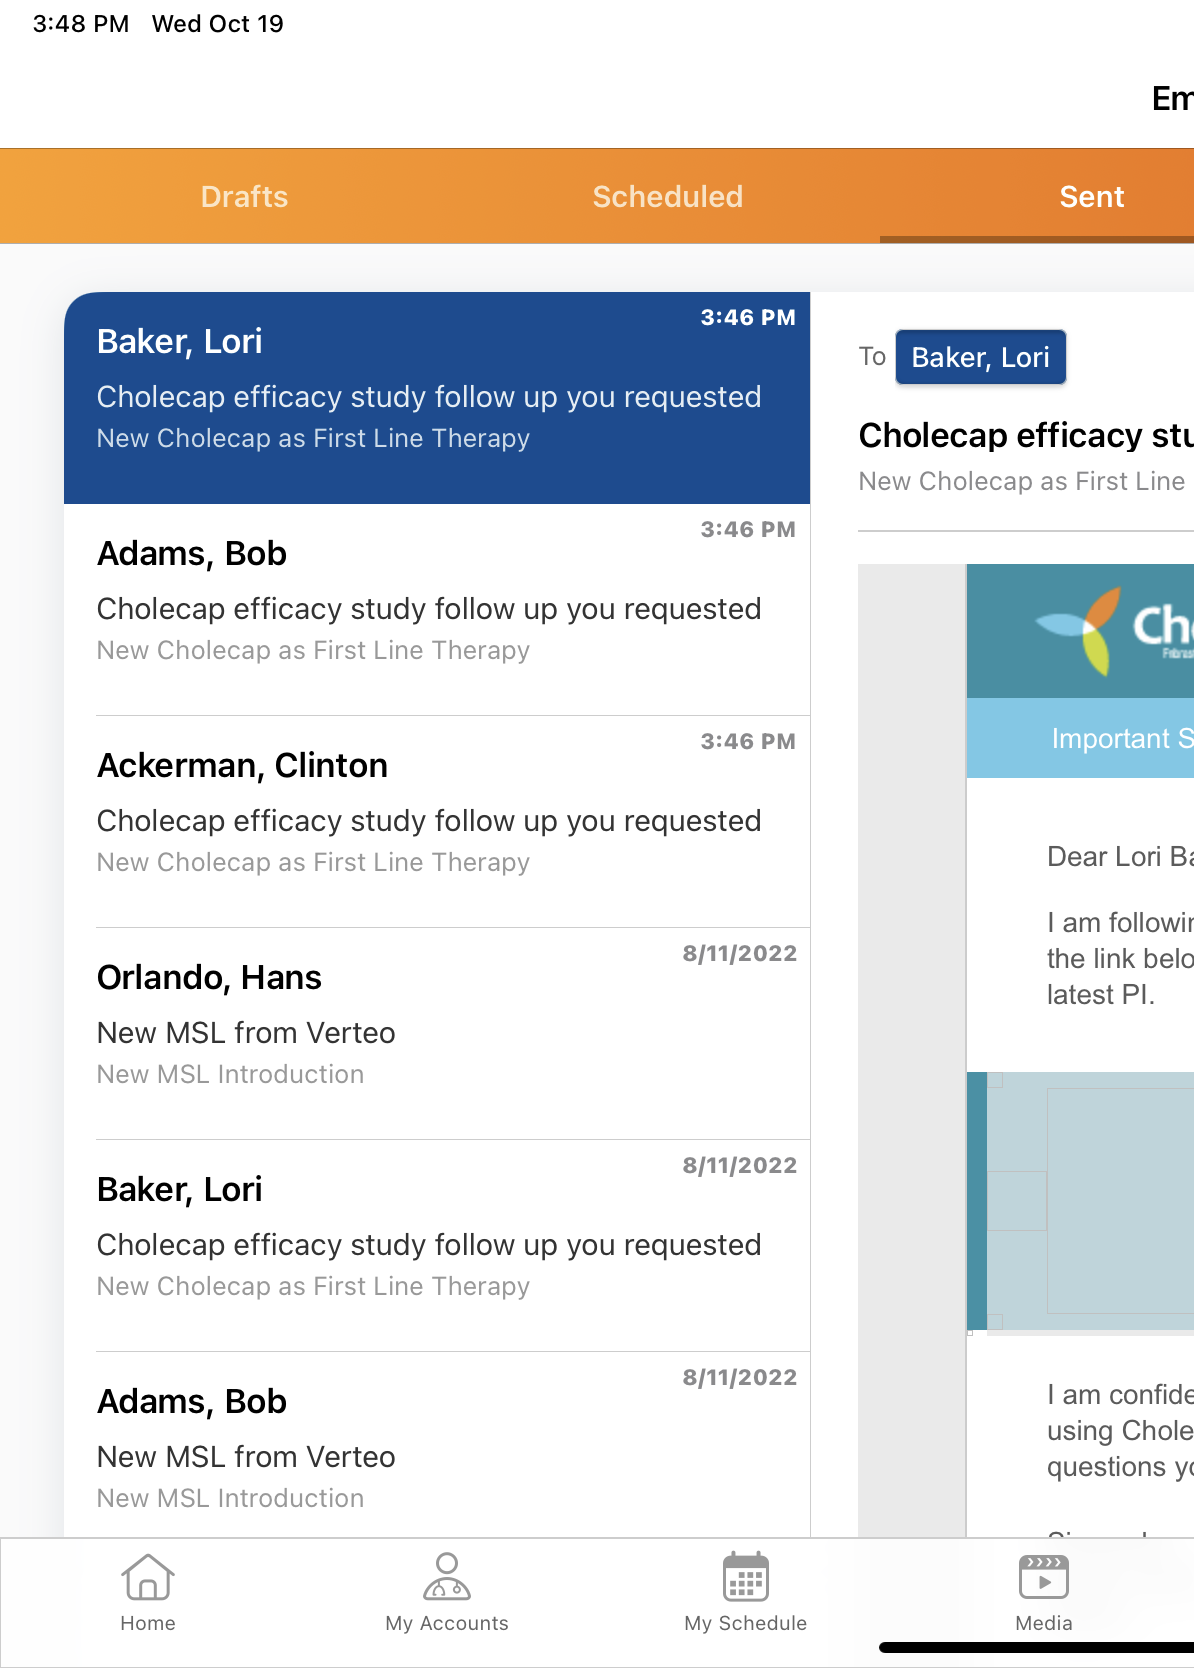Switch to the Scheduled tab

(667, 197)
